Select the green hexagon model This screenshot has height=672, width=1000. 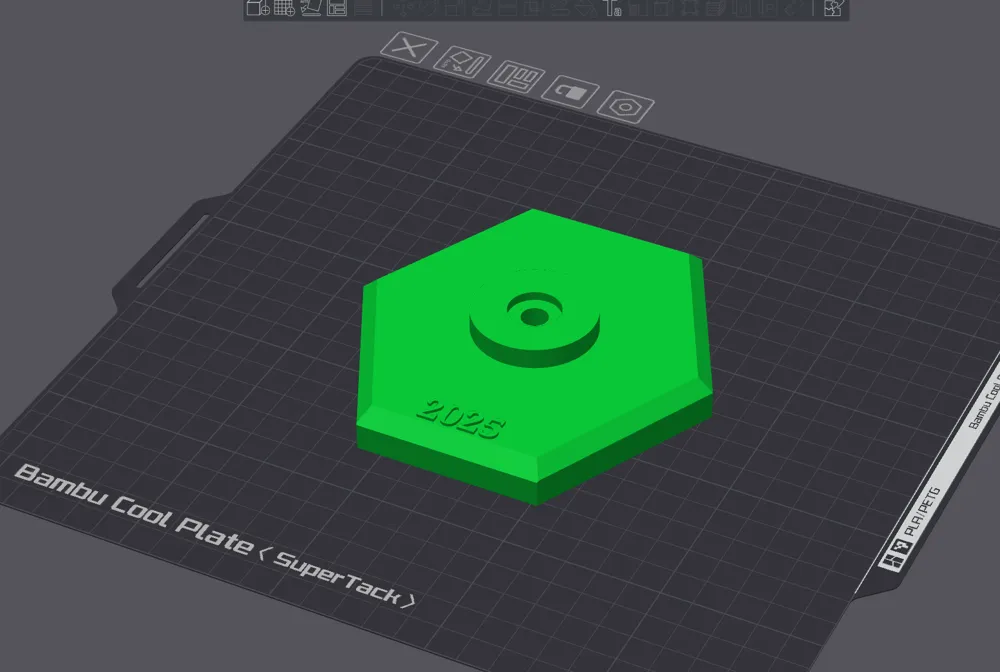tap(534, 357)
